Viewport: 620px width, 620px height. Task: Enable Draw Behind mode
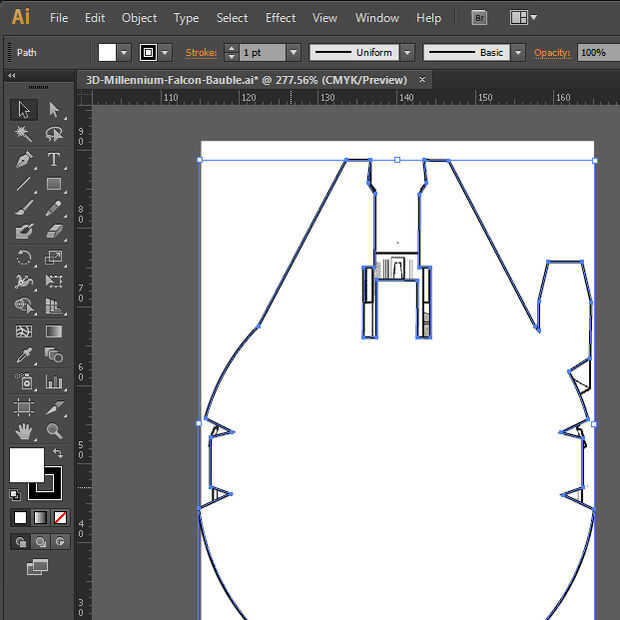[40, 541]
